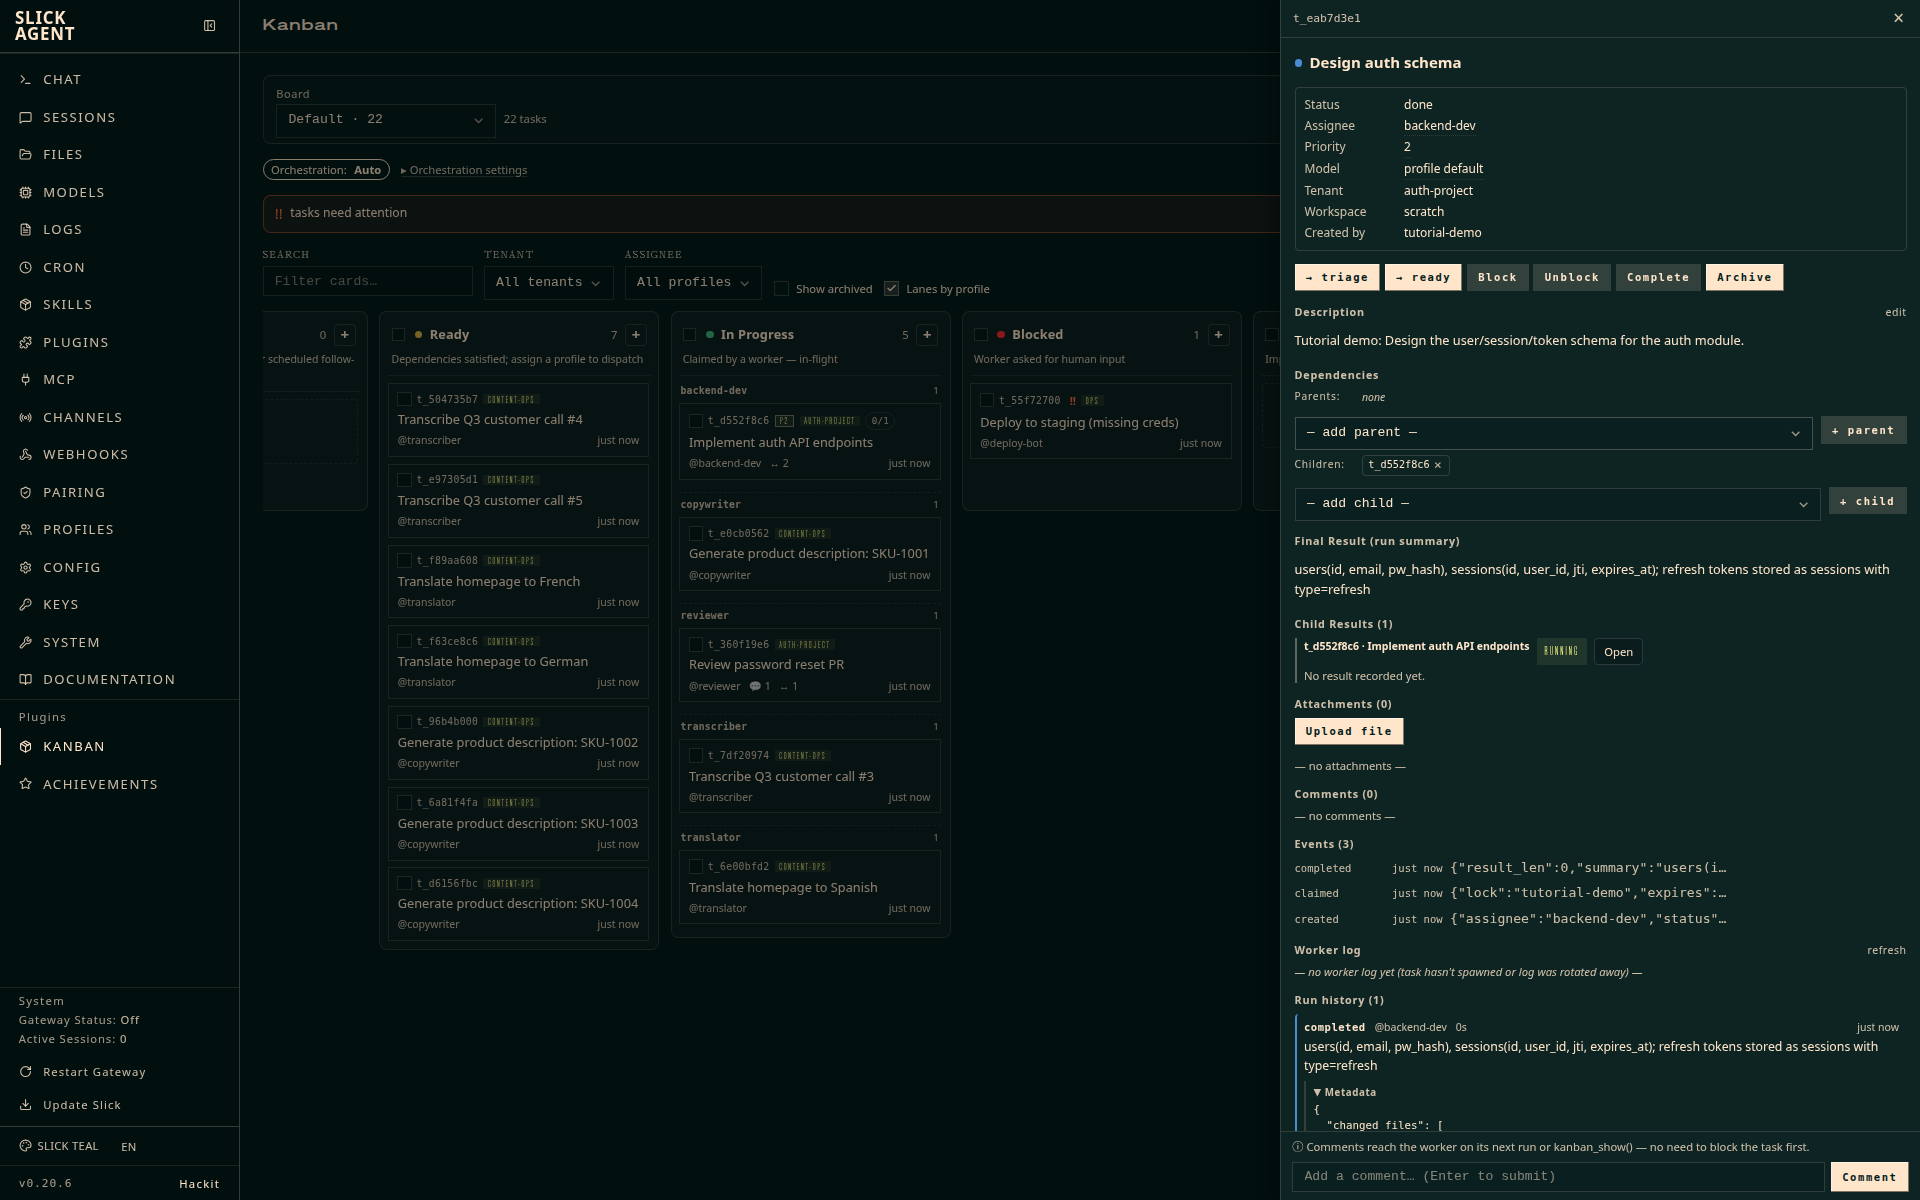Screen dimensions: 1920x1200
Task: Add a task to In Progress column
Action: [x=927, y=335]
